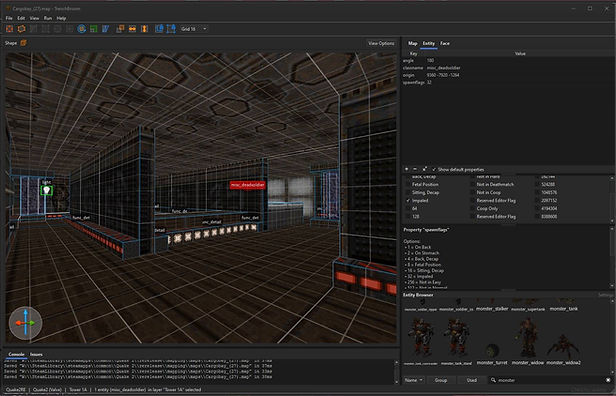Flip selection horizontally
Viewport: 616px width, 396px height.
click(x=132, y=29)
